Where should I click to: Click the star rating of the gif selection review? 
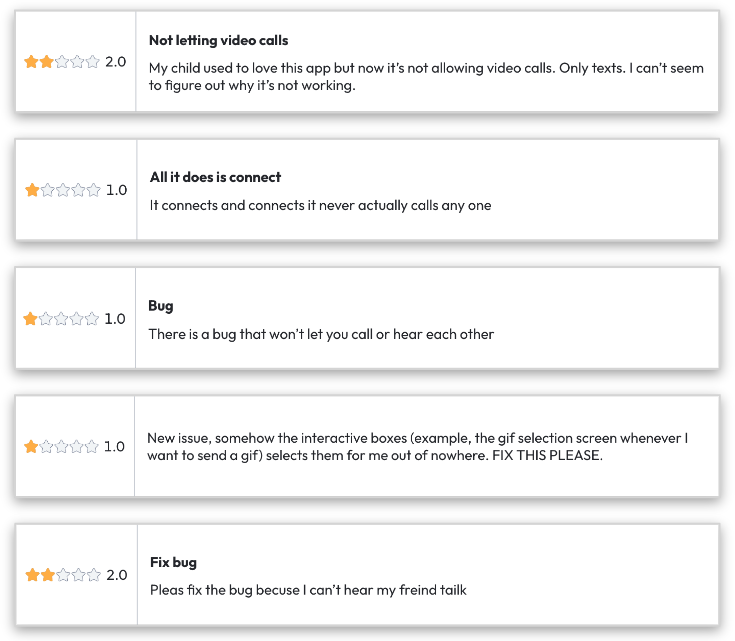click(x=61, y=446)
